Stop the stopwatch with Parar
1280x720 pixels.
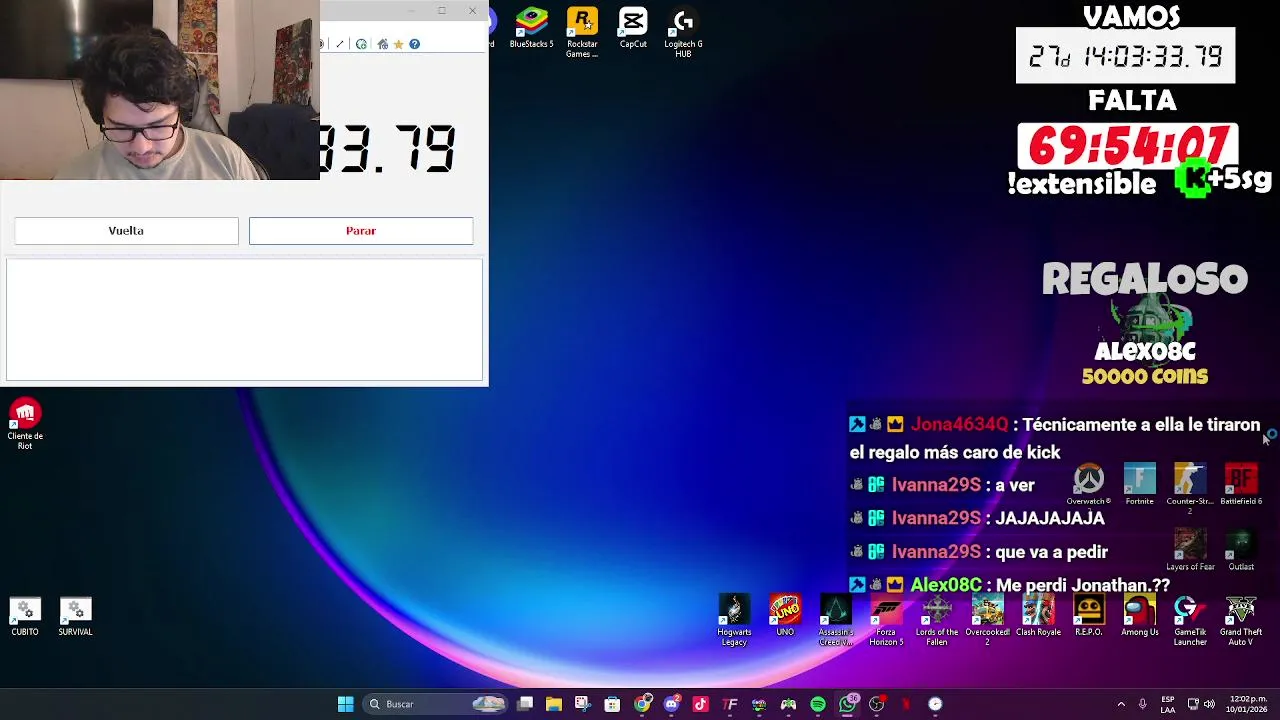[x=361, y=231]
